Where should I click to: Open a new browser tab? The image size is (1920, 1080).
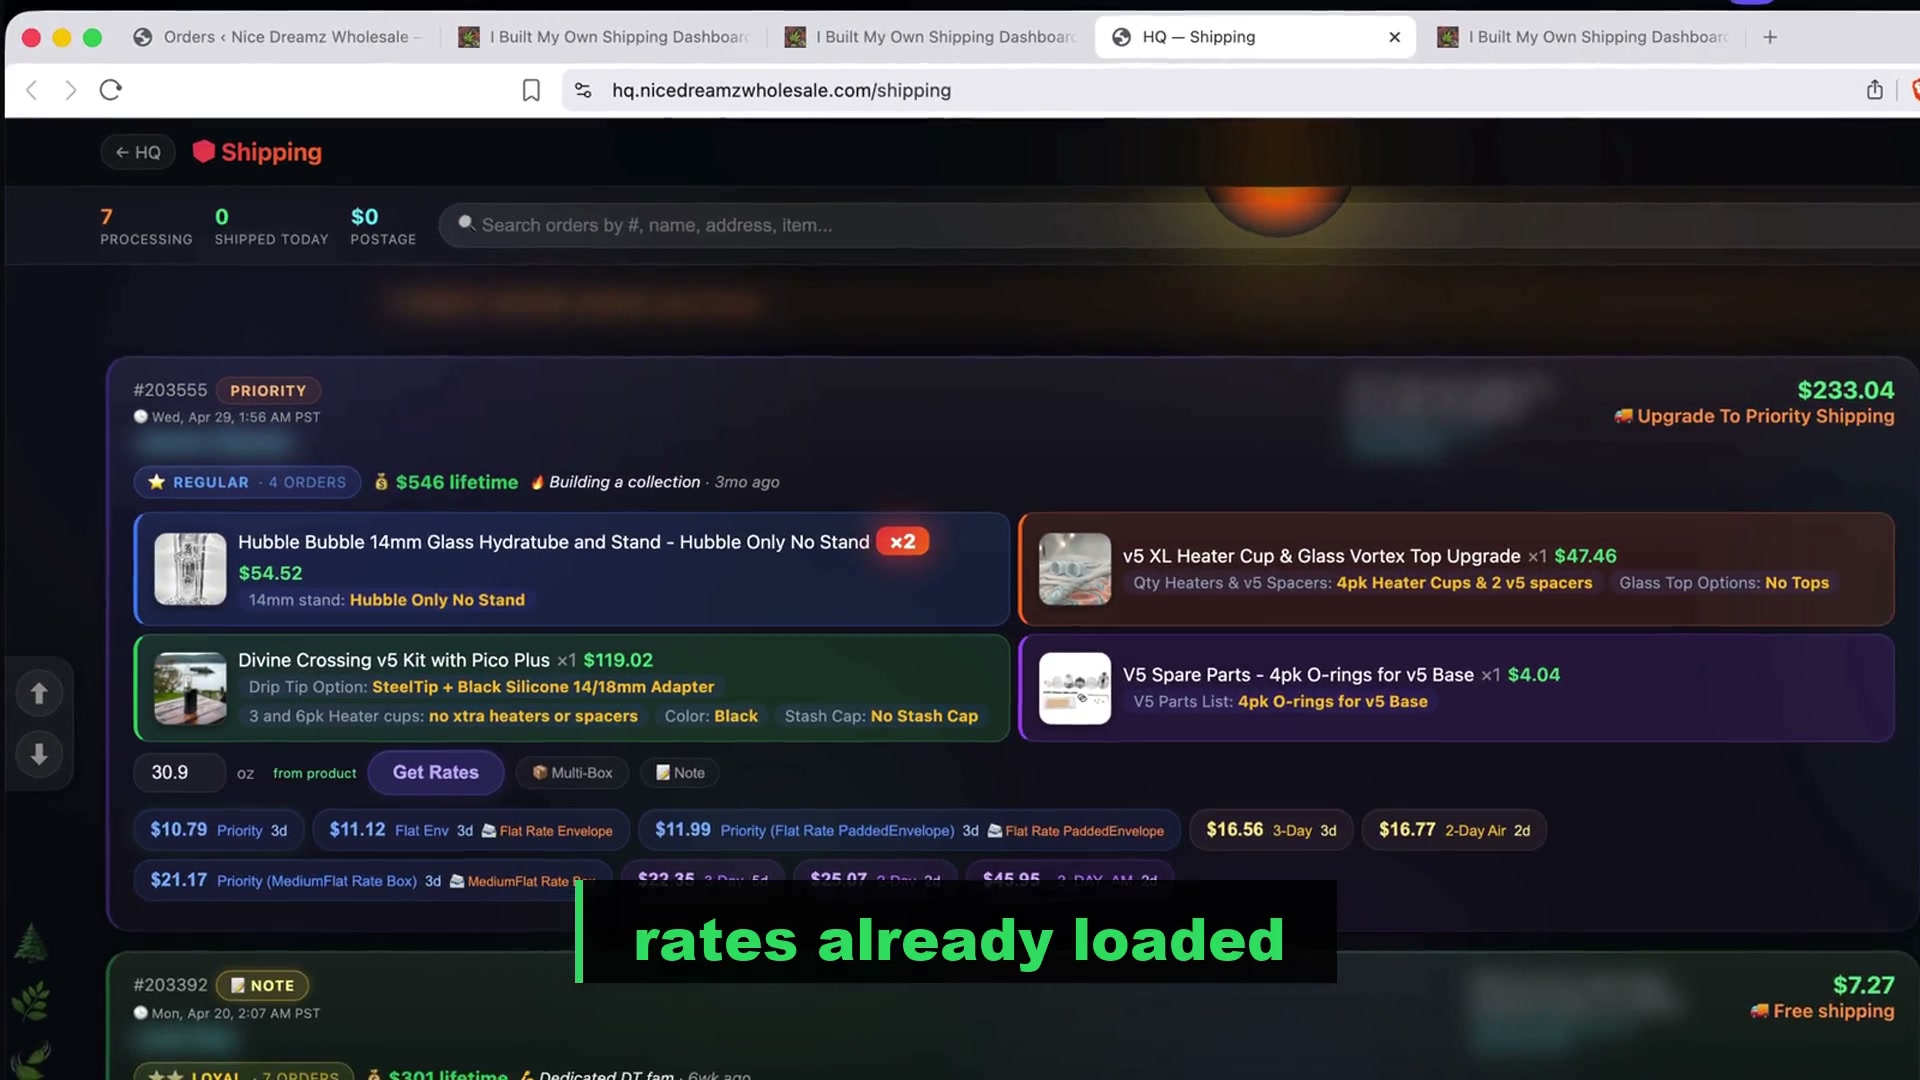point(1770,37)
